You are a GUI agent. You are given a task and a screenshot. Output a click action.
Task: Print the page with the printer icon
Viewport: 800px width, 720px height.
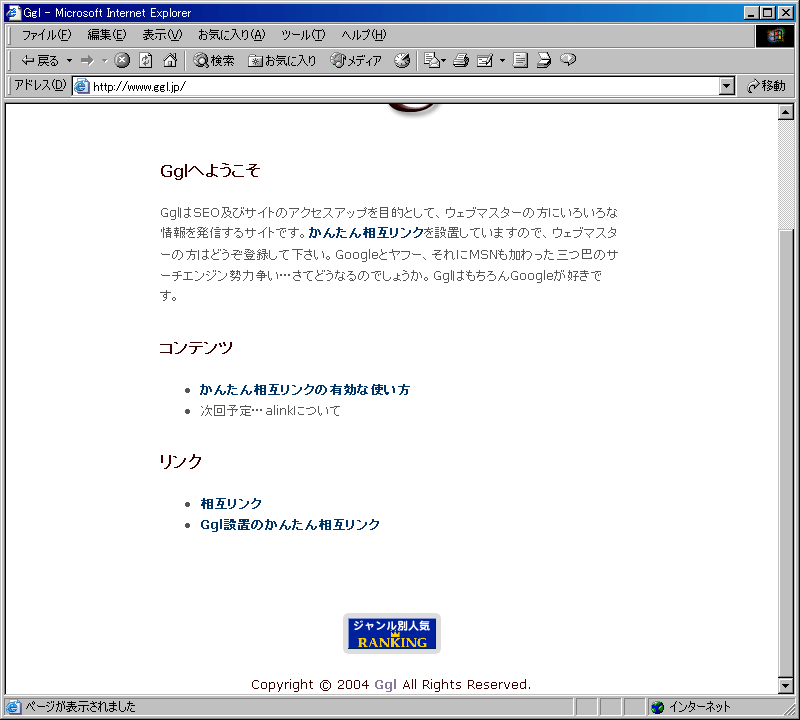pyautogui.click(x=461, y=61)
